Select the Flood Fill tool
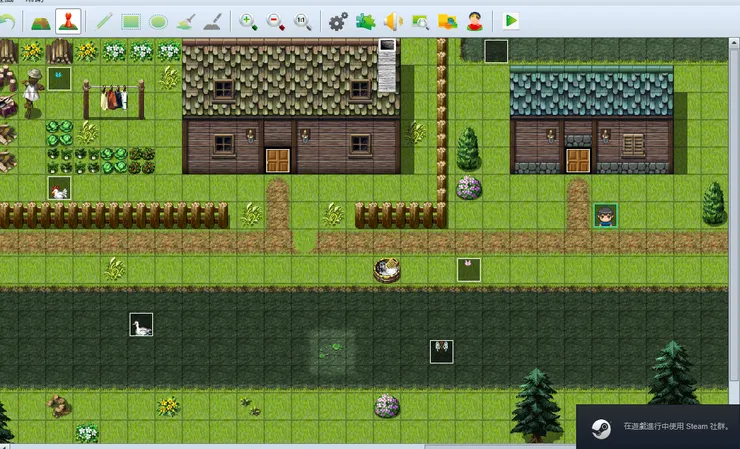The height and width of the screenshot is (449, 740). click(185, 21)
